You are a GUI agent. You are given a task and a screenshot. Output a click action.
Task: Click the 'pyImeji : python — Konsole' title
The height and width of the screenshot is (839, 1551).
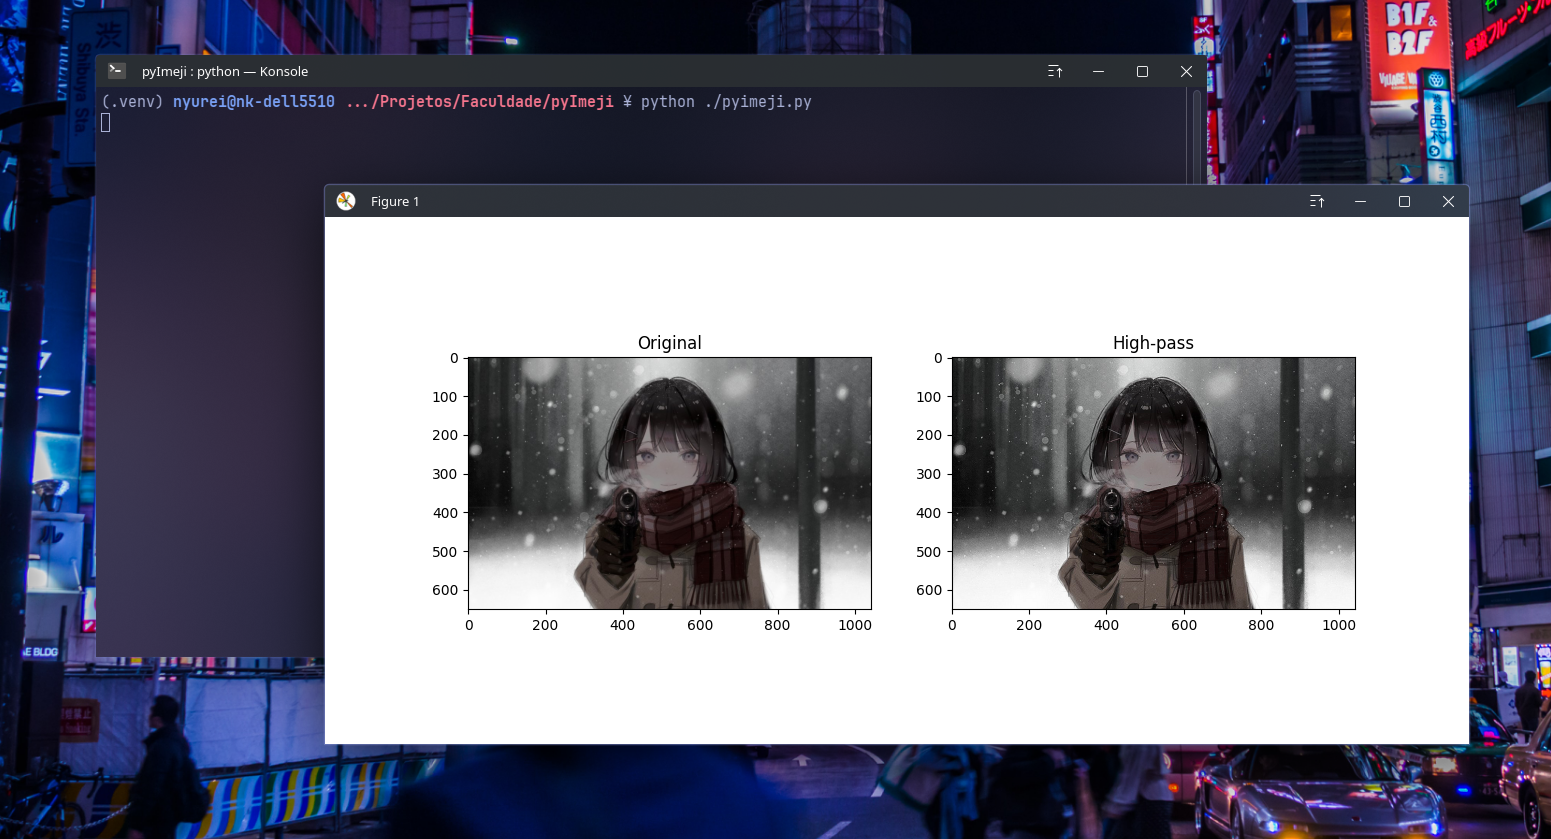point(225,71)
